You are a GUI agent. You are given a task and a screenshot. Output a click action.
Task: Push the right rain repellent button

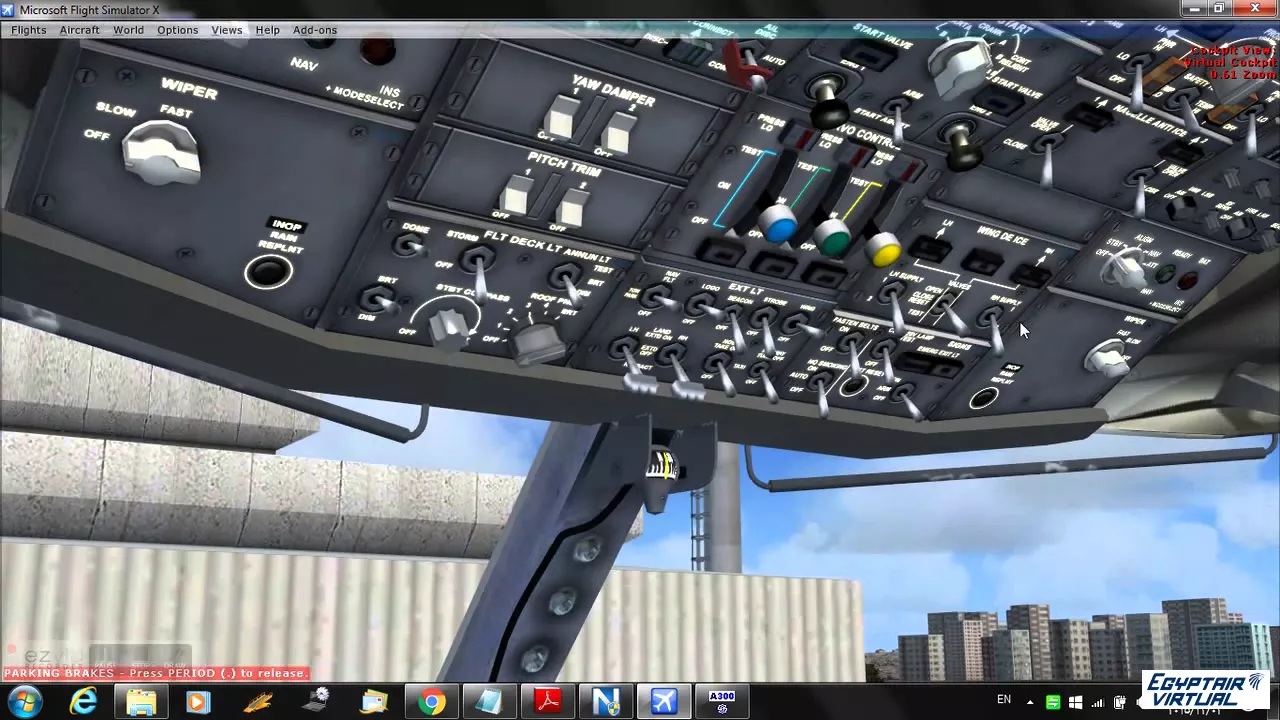tap(984, 399)
